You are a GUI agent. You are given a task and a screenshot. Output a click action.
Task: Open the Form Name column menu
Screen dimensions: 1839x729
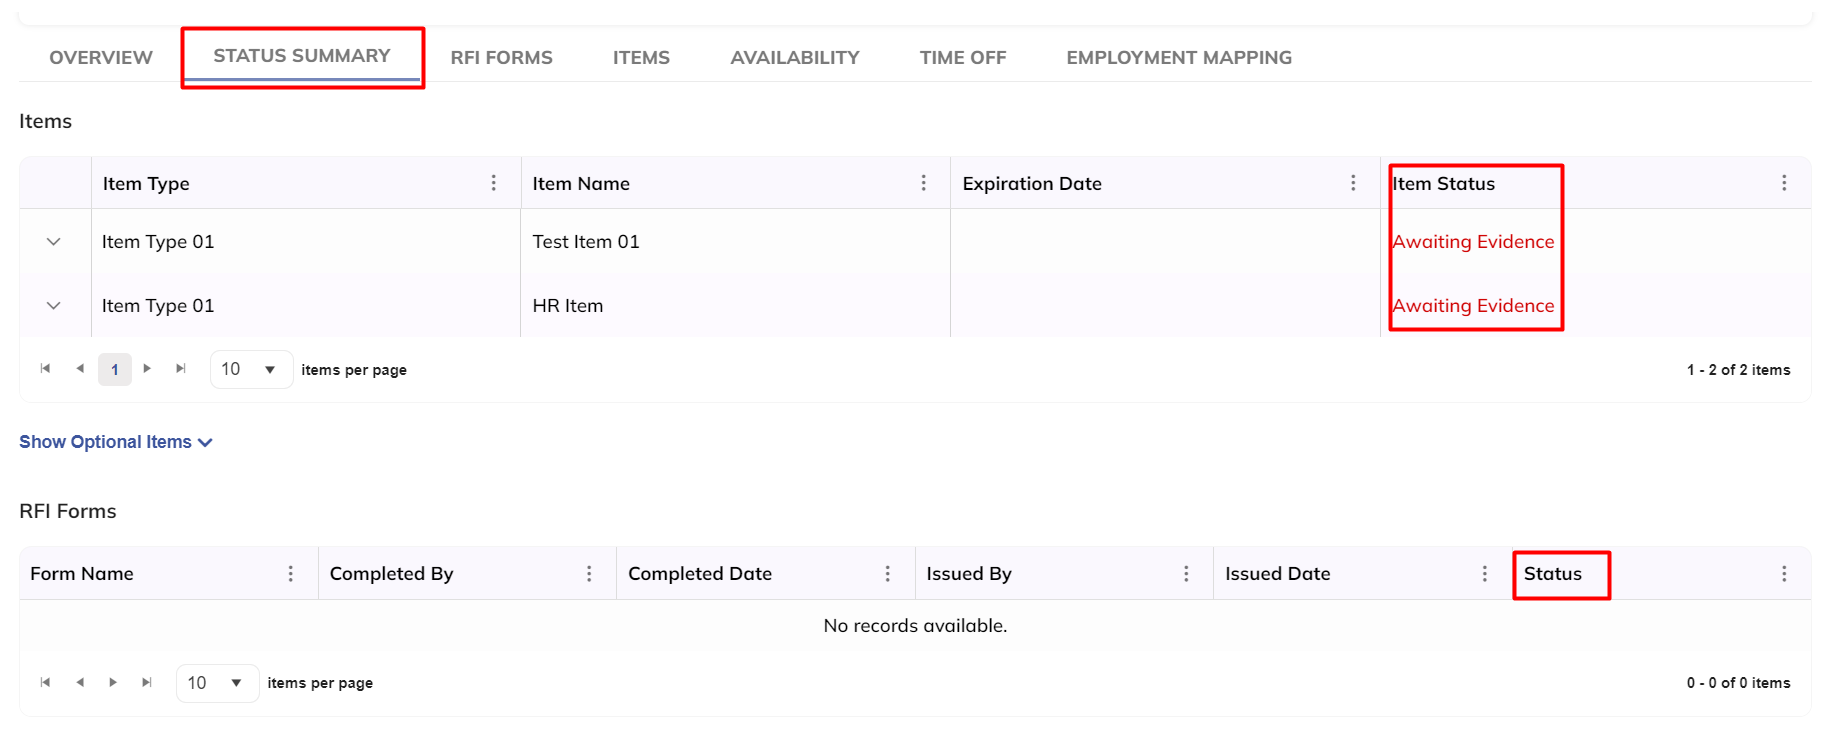291,574
